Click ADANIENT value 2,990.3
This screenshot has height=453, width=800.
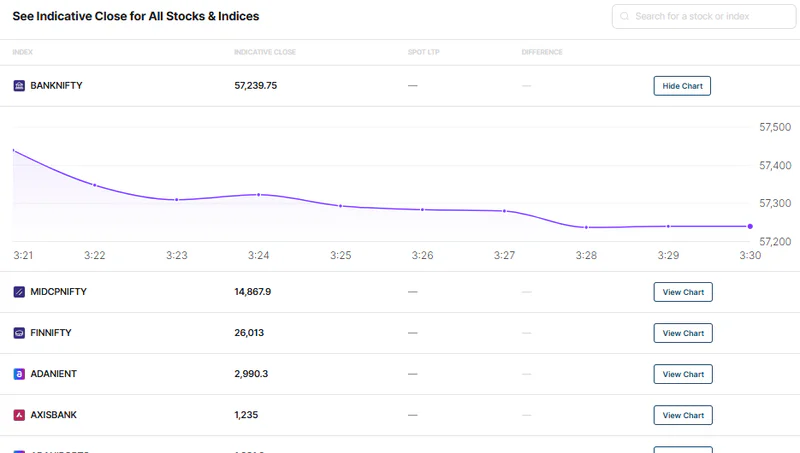pos(251,374)
